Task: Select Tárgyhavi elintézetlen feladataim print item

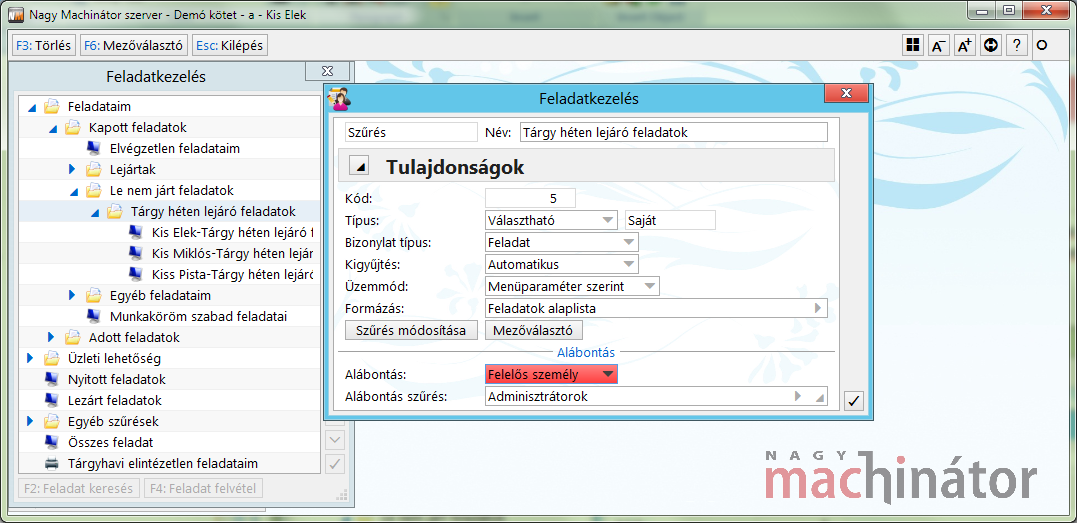Action: pyautogui.click(x=163, y=463)
